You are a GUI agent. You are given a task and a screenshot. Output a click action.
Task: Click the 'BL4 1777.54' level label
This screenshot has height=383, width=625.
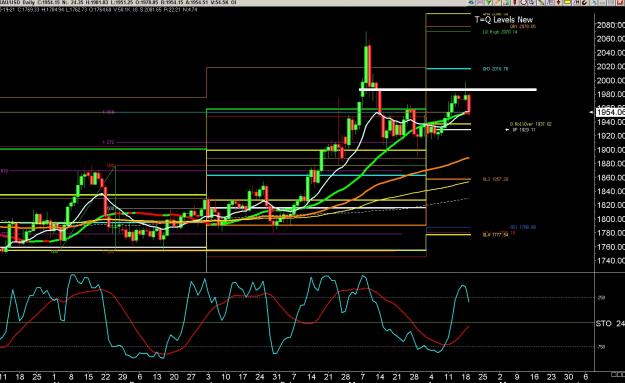pyautogui.click(x=495, y=235)
